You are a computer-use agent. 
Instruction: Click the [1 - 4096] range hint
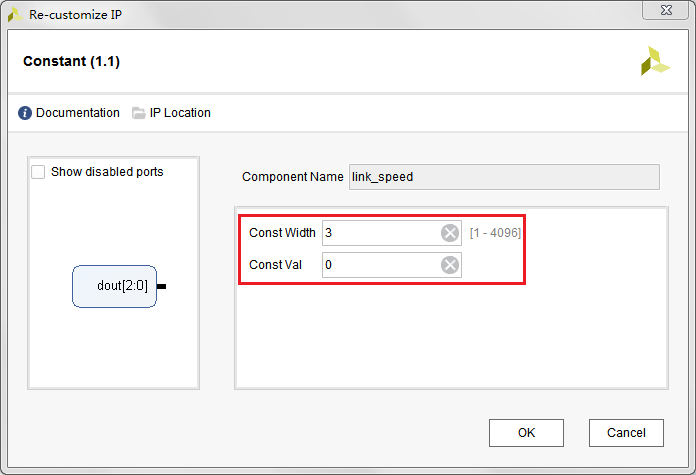(x=495, y=233)
